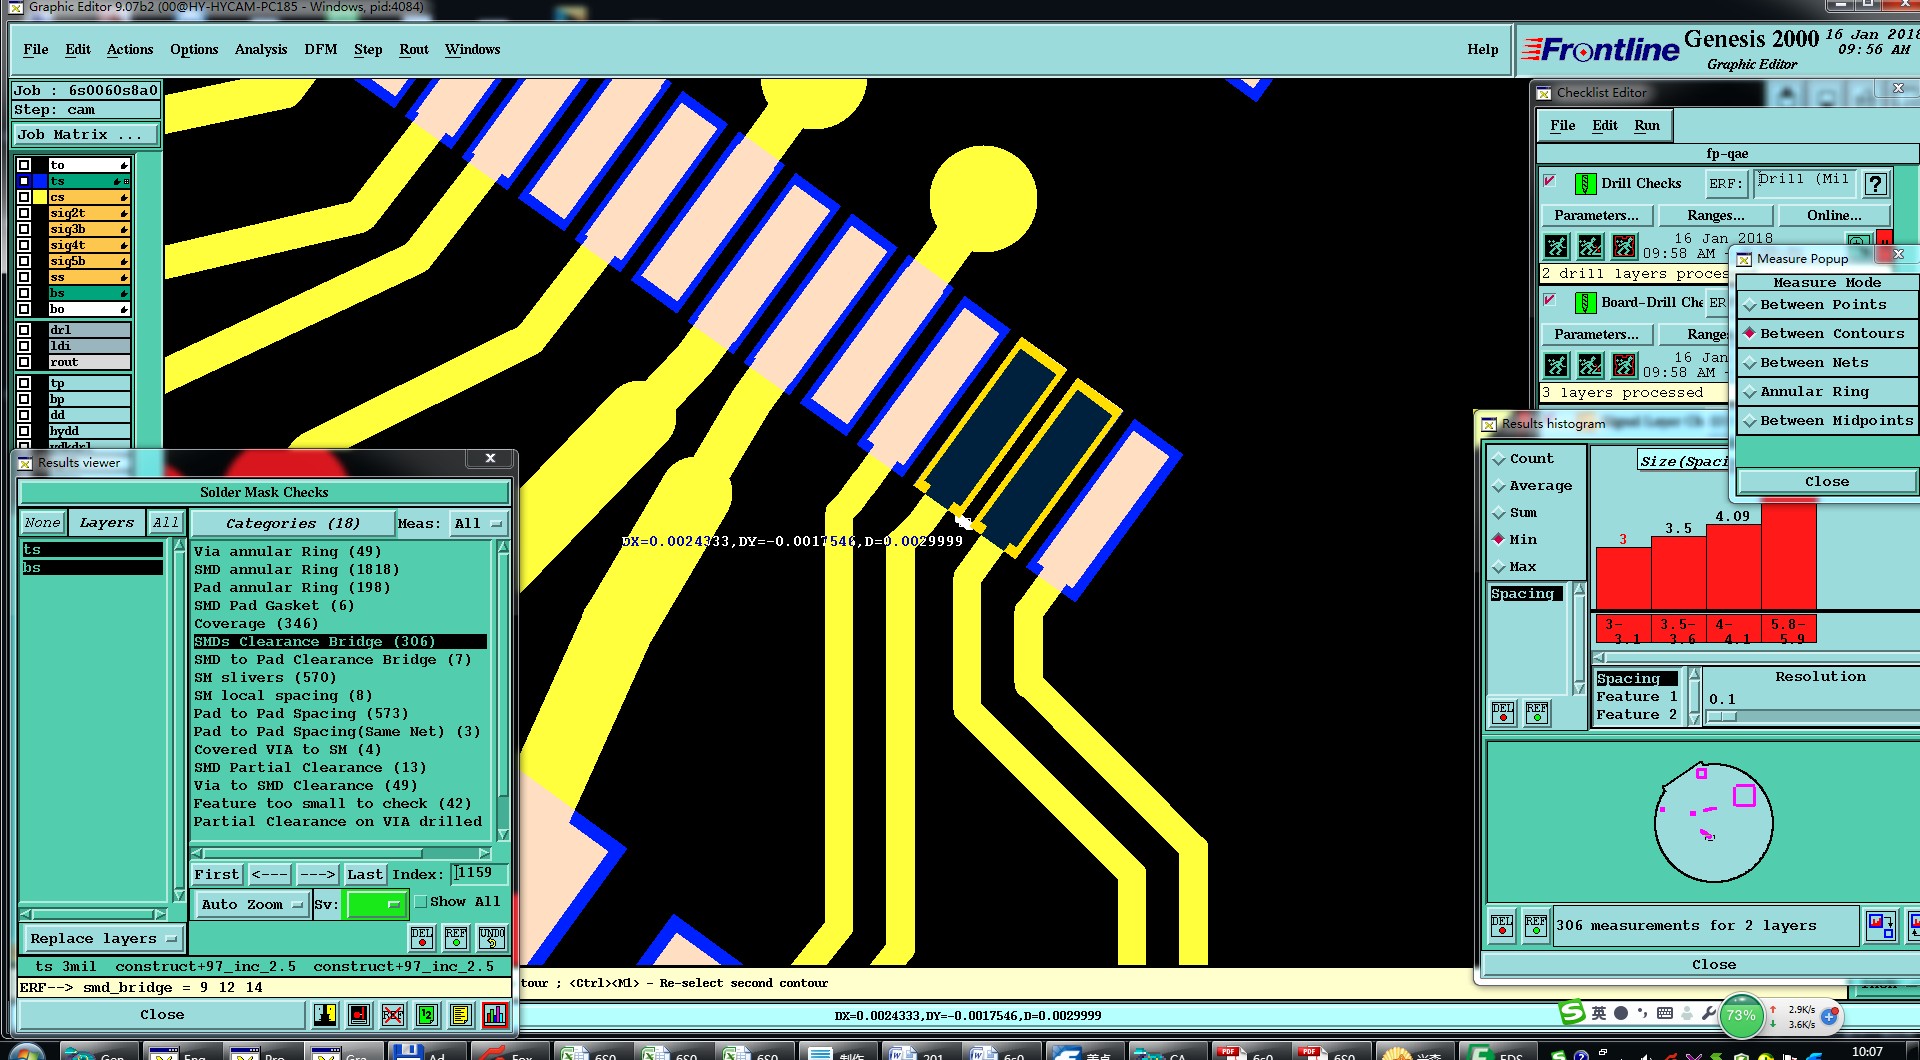Click green drill icon beside Board-Drill Checks
1920x1060 pixels.
(x=1585, y=303)
